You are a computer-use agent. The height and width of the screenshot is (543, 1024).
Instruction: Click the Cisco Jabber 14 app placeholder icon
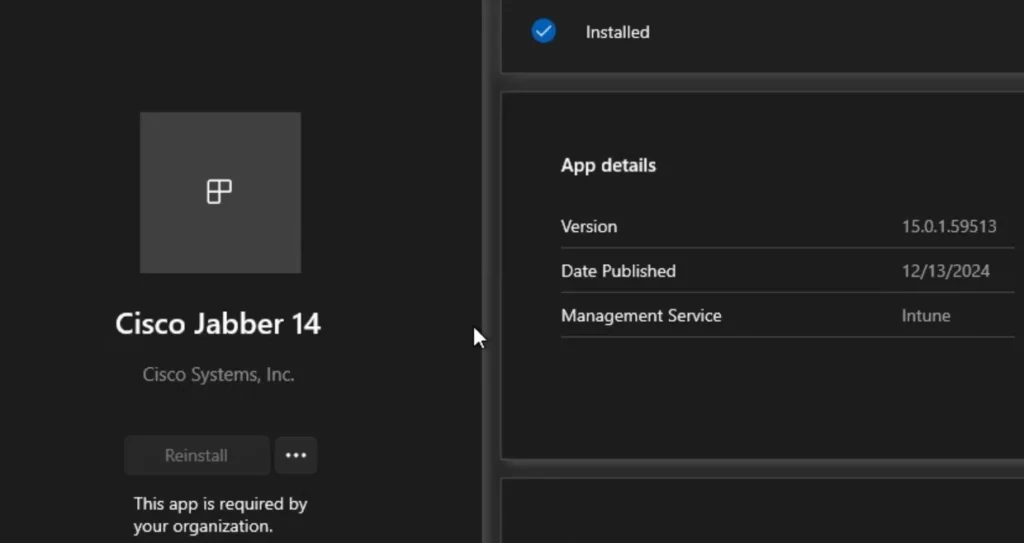220,192
